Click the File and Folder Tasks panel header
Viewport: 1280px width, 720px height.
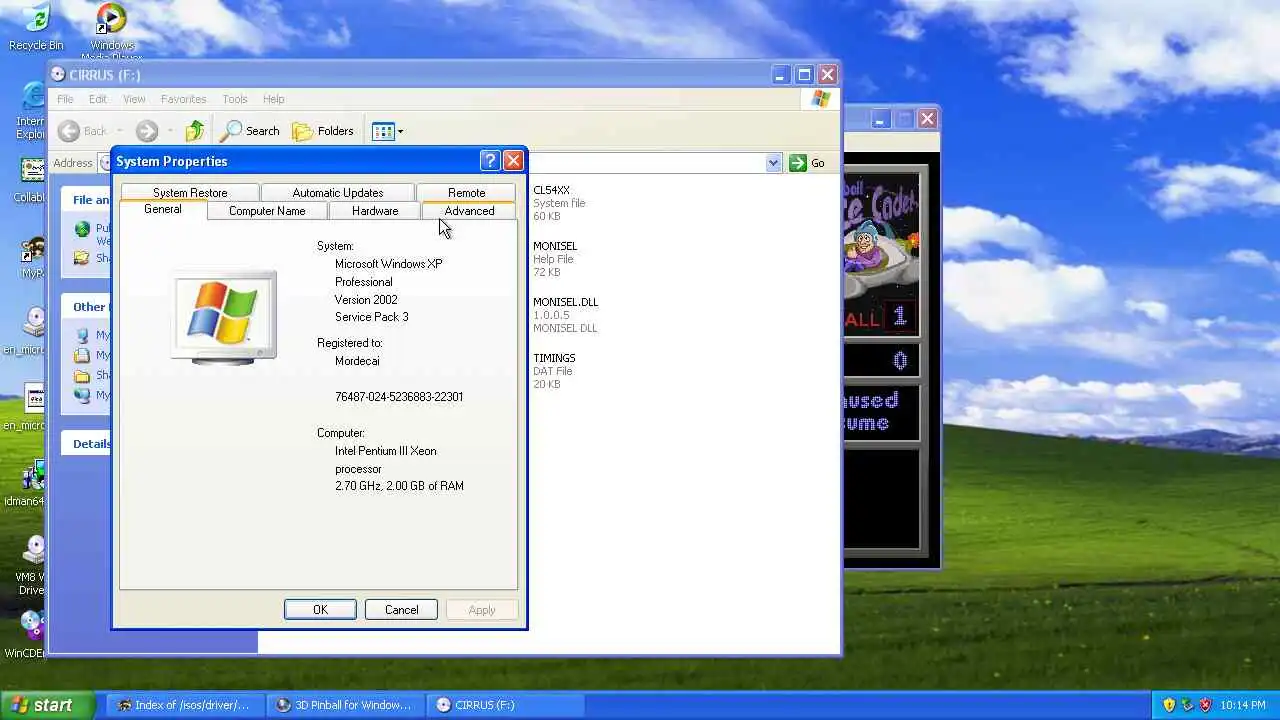[x=86, y=200]
